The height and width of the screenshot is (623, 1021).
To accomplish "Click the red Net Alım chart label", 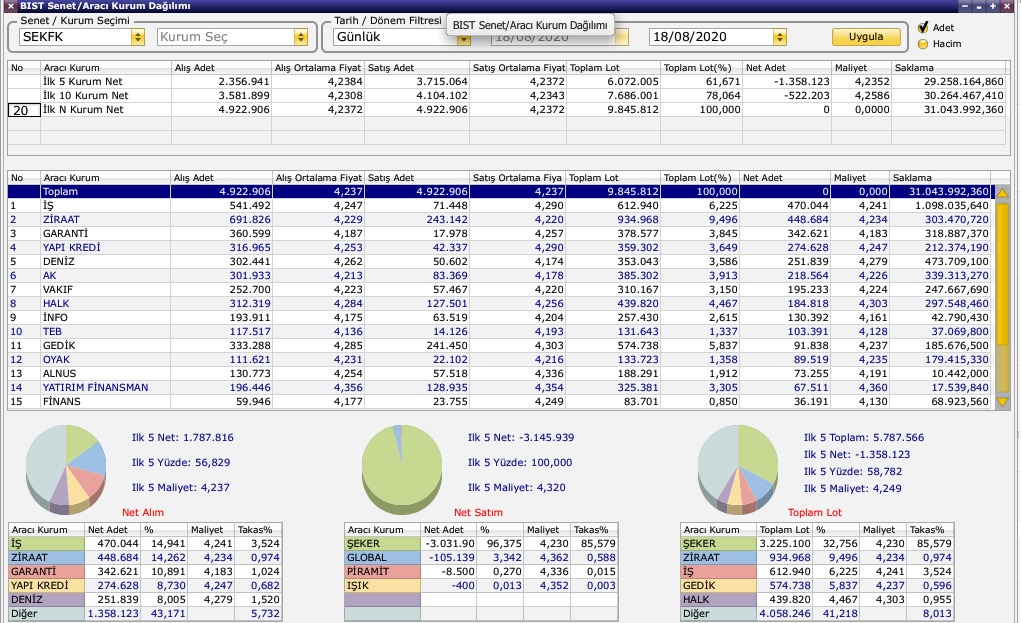I will [x=143, y=512].
